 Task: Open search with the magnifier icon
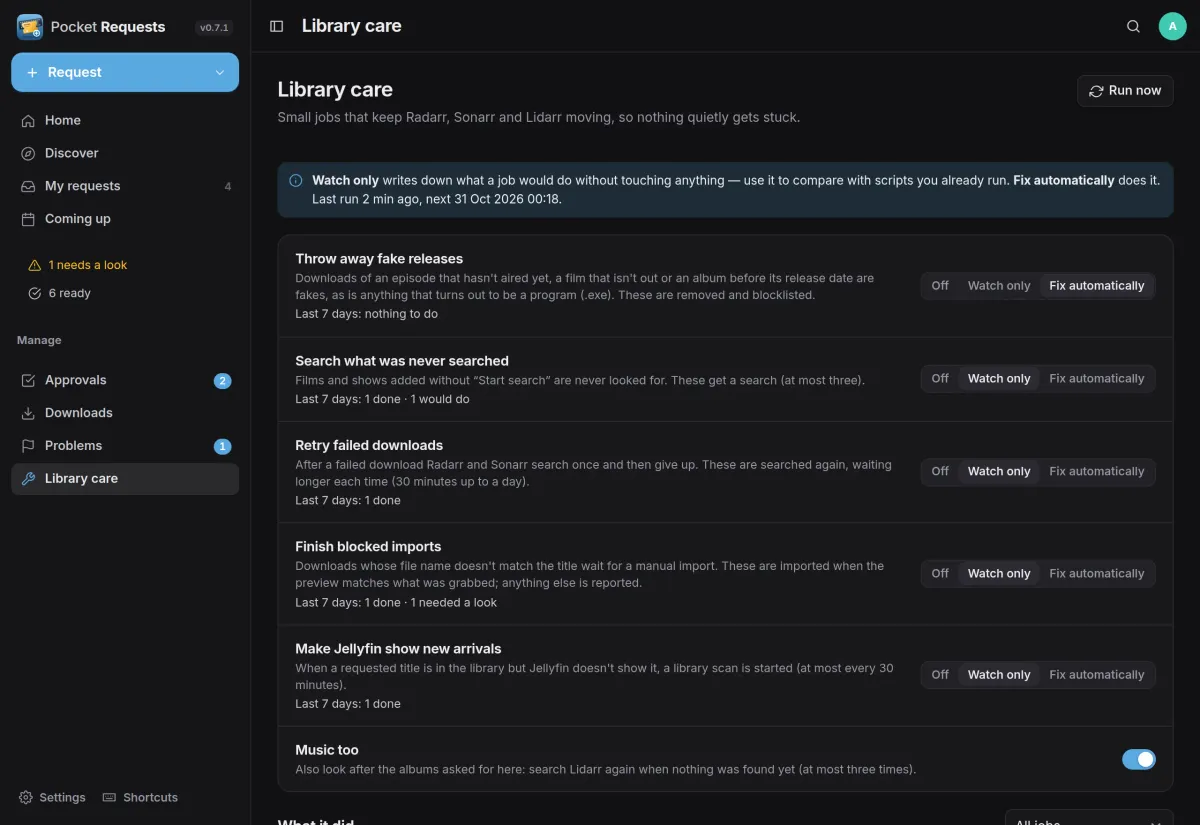[x=1133, y=27]
